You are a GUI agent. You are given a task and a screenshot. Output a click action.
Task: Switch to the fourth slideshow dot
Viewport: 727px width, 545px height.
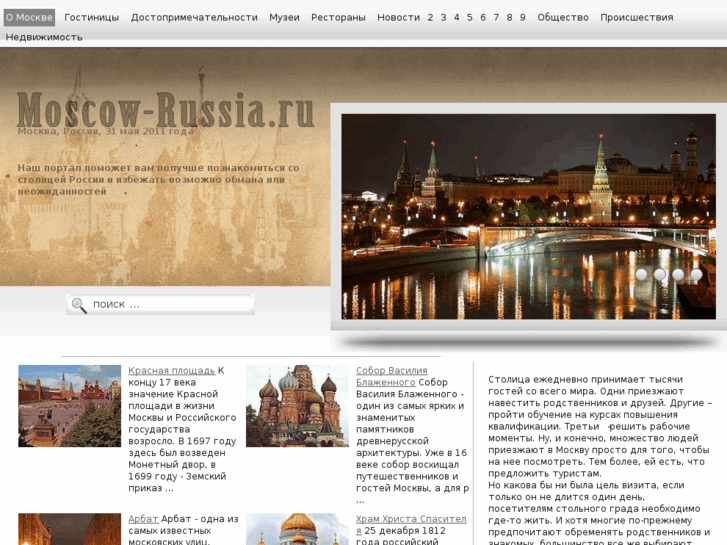click(x=696, y=275)
